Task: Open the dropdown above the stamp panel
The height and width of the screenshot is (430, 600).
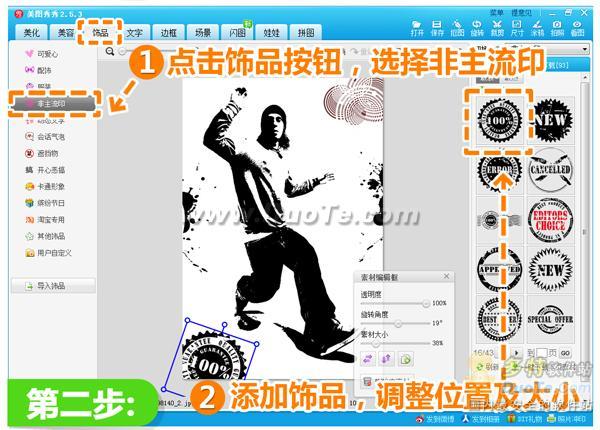Action: [x=585, y=49]
